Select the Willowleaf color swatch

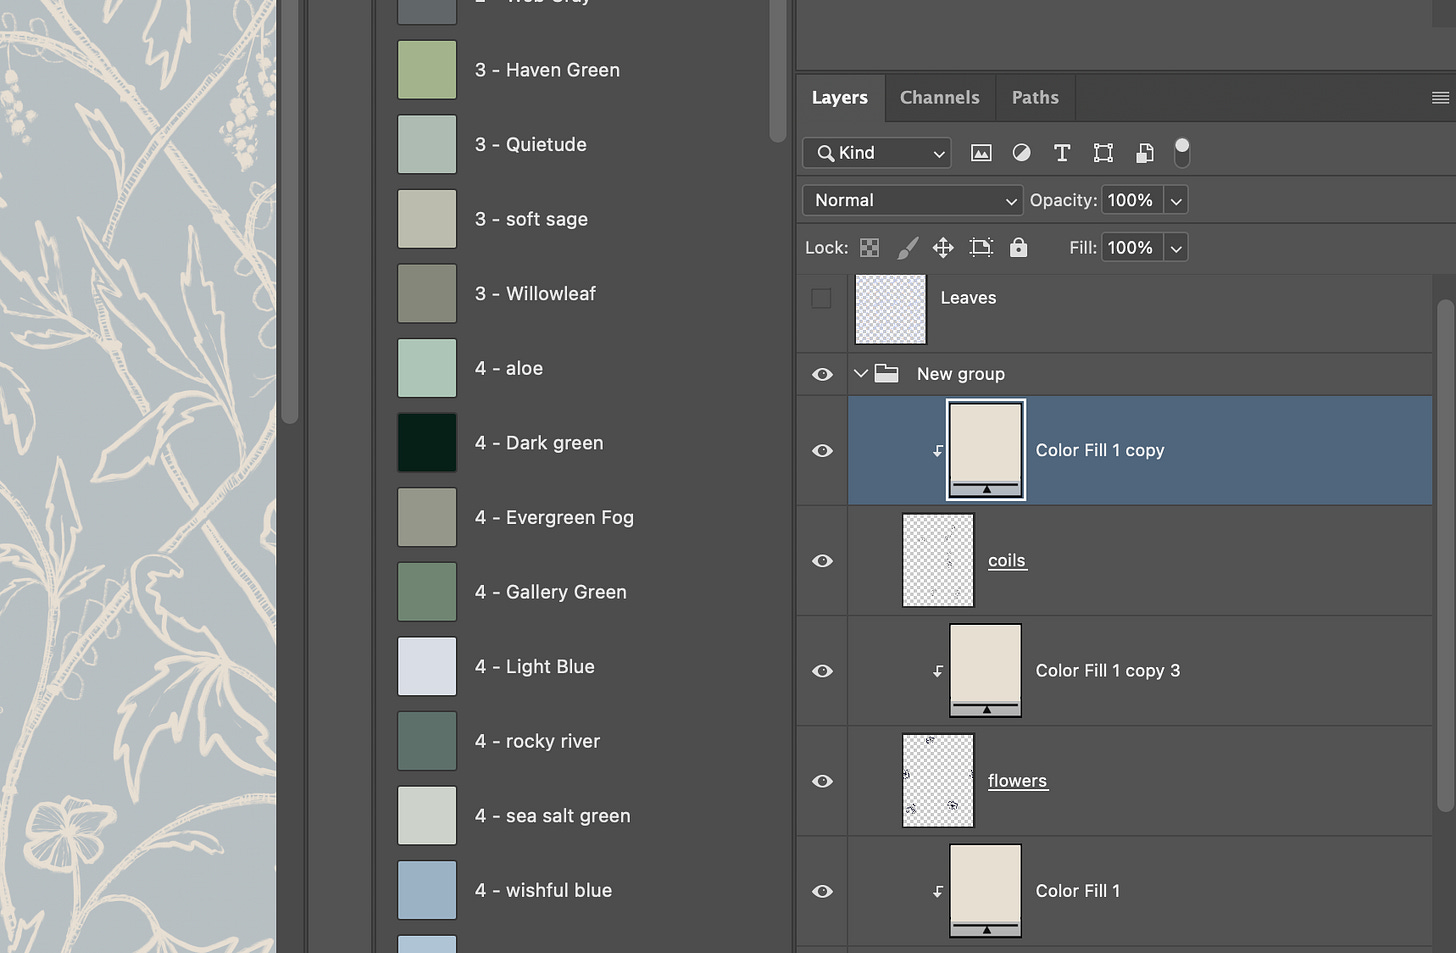pos(427,293)
